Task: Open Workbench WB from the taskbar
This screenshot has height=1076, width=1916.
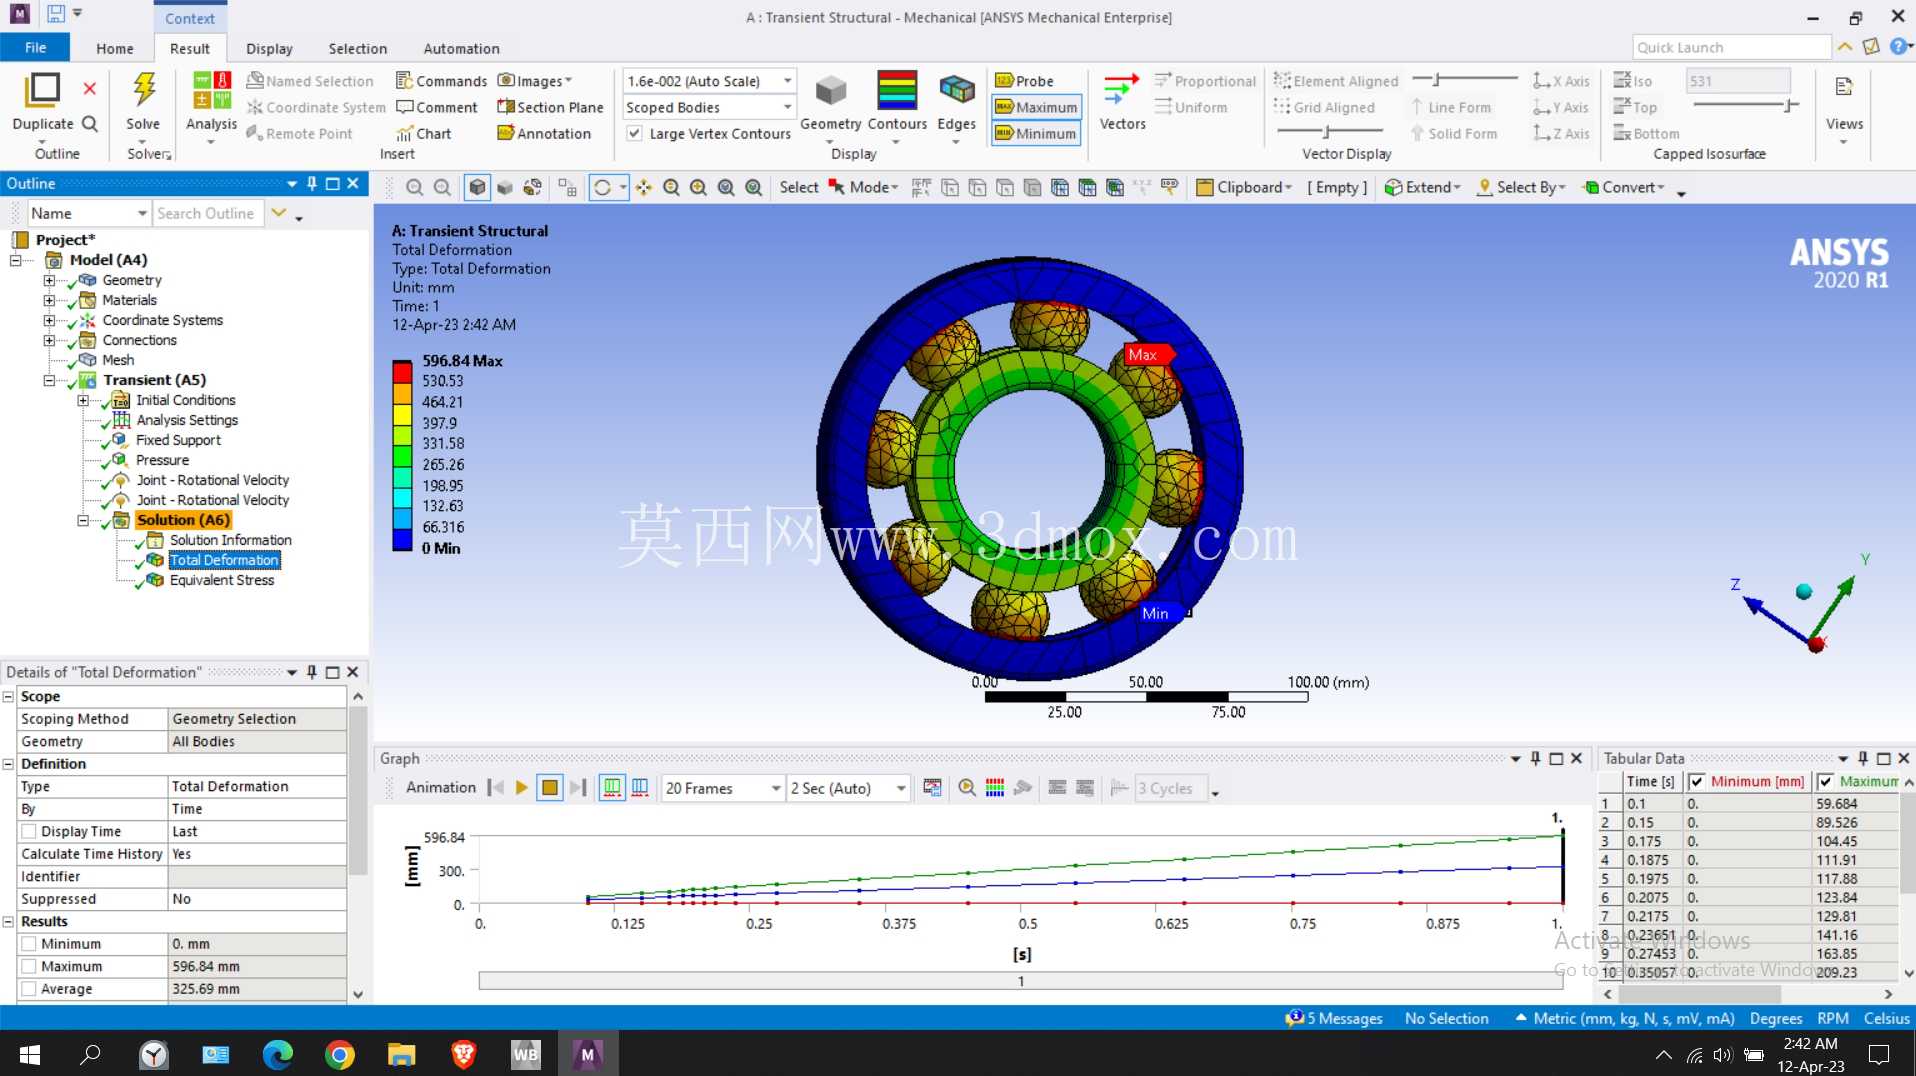Action: click(525, 1054)
